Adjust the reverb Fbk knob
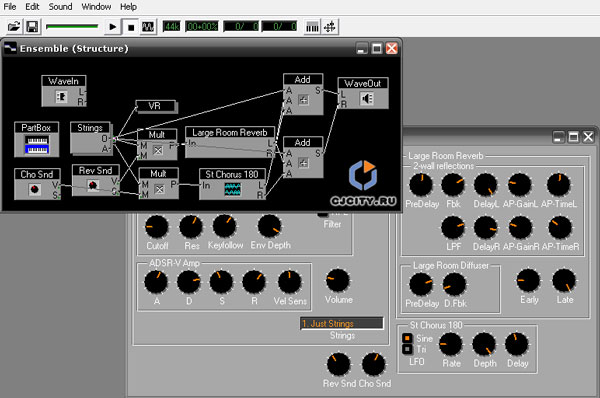 [x=453, y=185]
